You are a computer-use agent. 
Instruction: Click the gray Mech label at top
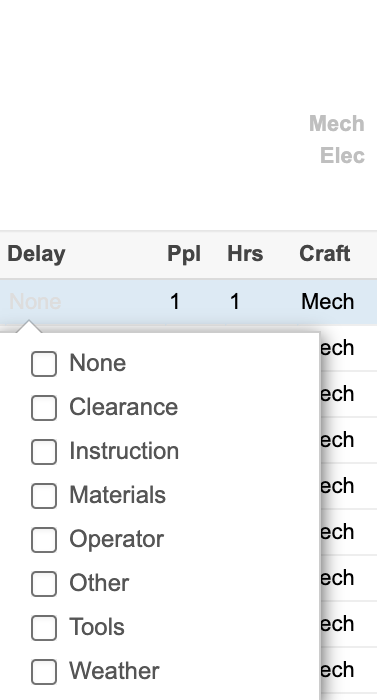[337, 124]
